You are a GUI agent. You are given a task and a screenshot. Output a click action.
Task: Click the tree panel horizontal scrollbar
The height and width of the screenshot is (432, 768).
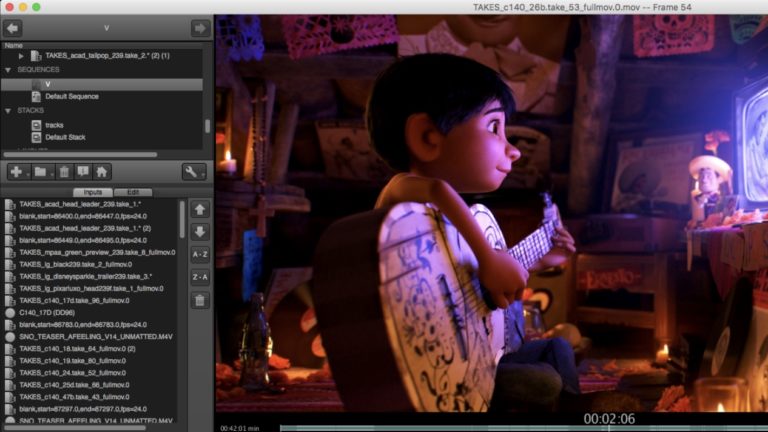pos(80,155)
